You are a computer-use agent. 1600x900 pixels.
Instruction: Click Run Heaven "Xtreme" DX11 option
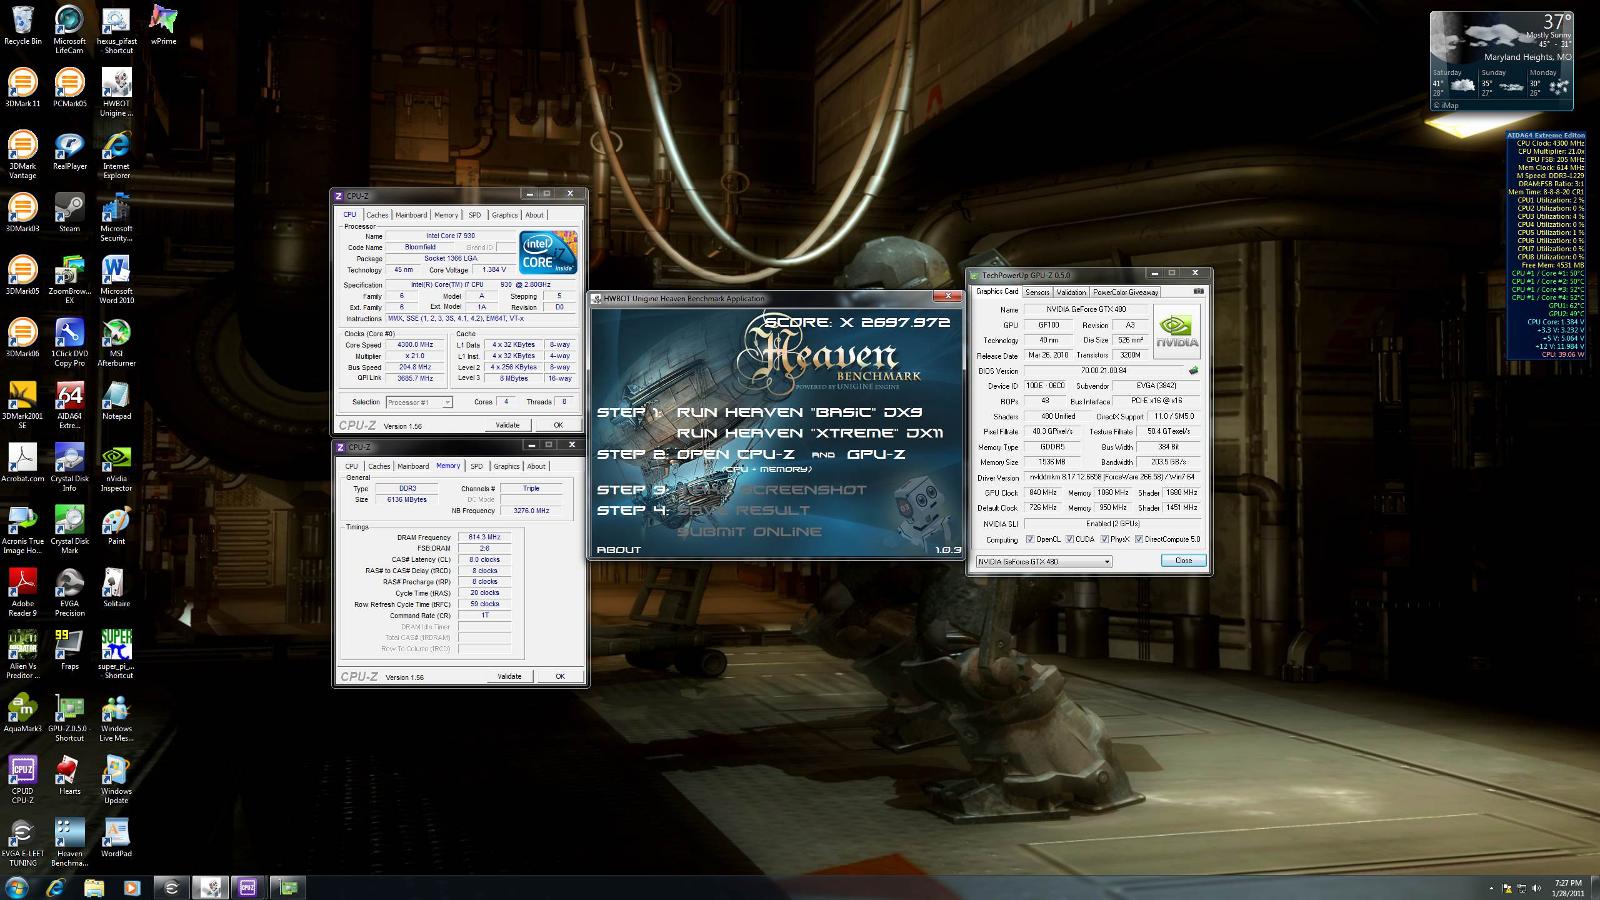tap(810, 433)
